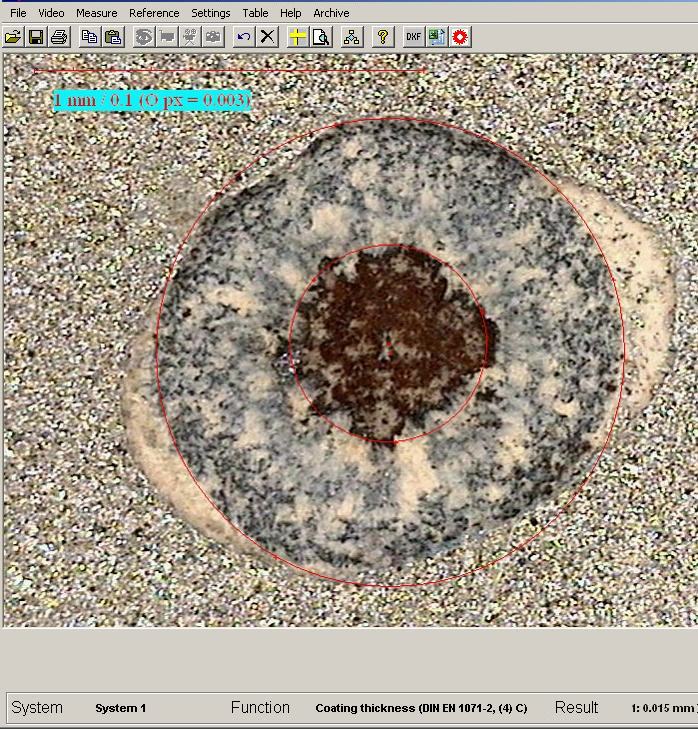Toggle the yellow crosshair tool
Screen dimensions: 698x729
click(297, 37)
